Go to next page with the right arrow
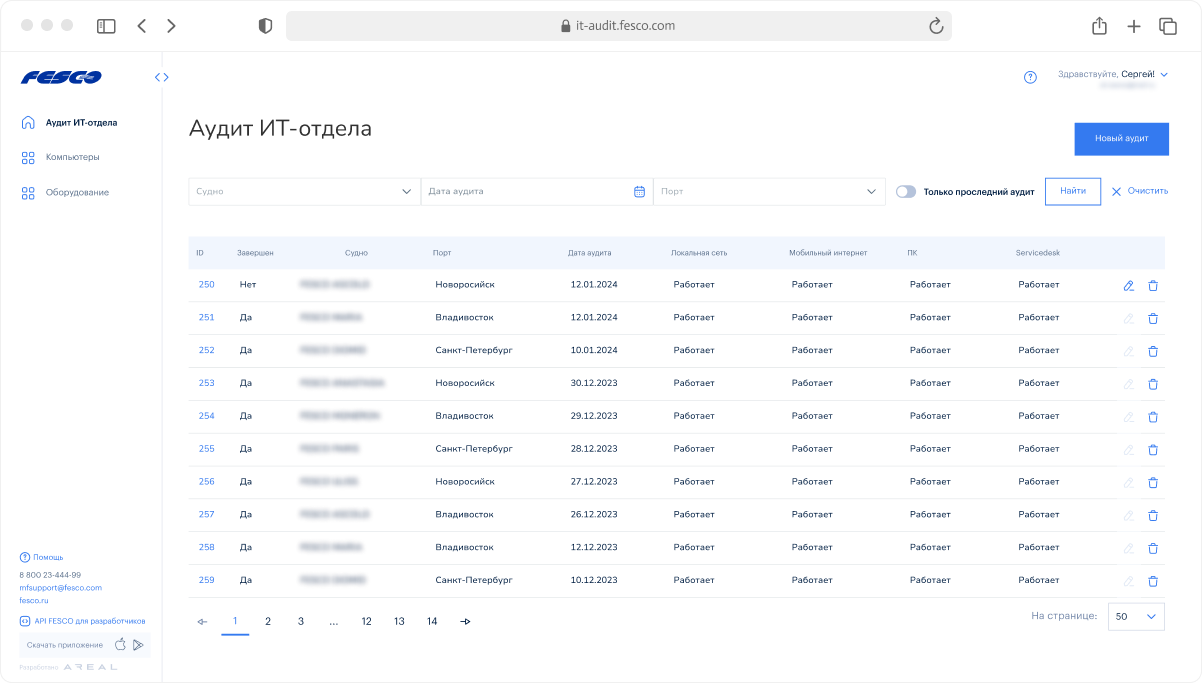The width and height of the screenshot is (1202, 683). (x=465, y=622)
